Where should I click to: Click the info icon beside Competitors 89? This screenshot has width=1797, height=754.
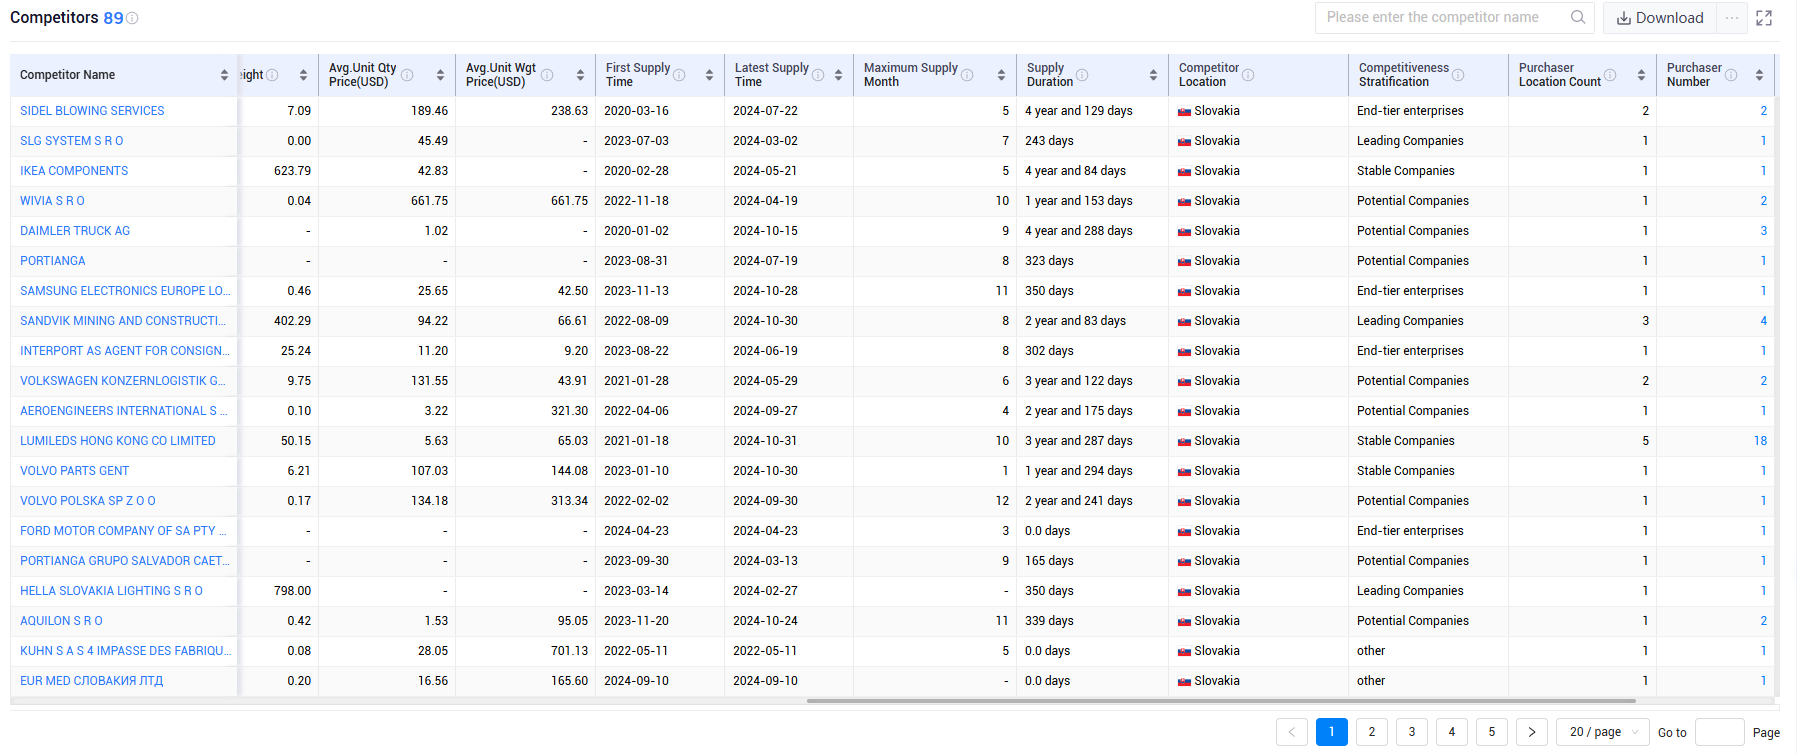click(133, 18)
